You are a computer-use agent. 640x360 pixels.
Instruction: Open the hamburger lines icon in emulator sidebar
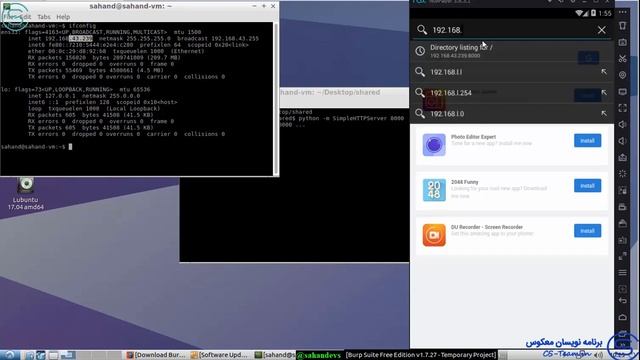(622, 272)
